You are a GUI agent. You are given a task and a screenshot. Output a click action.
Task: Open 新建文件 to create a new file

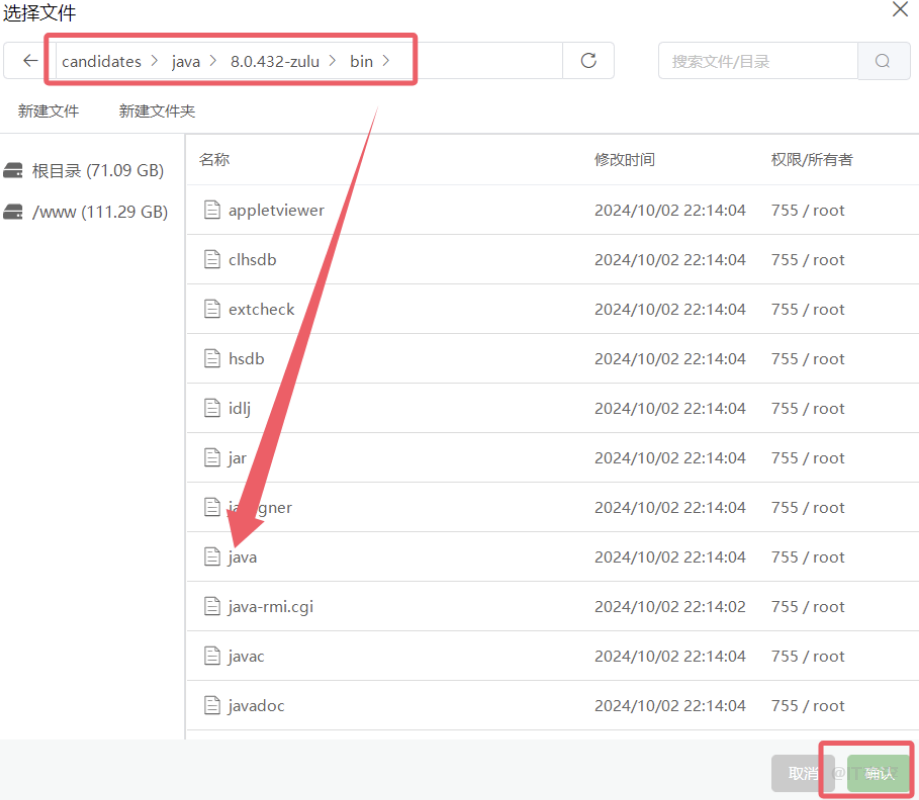48,111
